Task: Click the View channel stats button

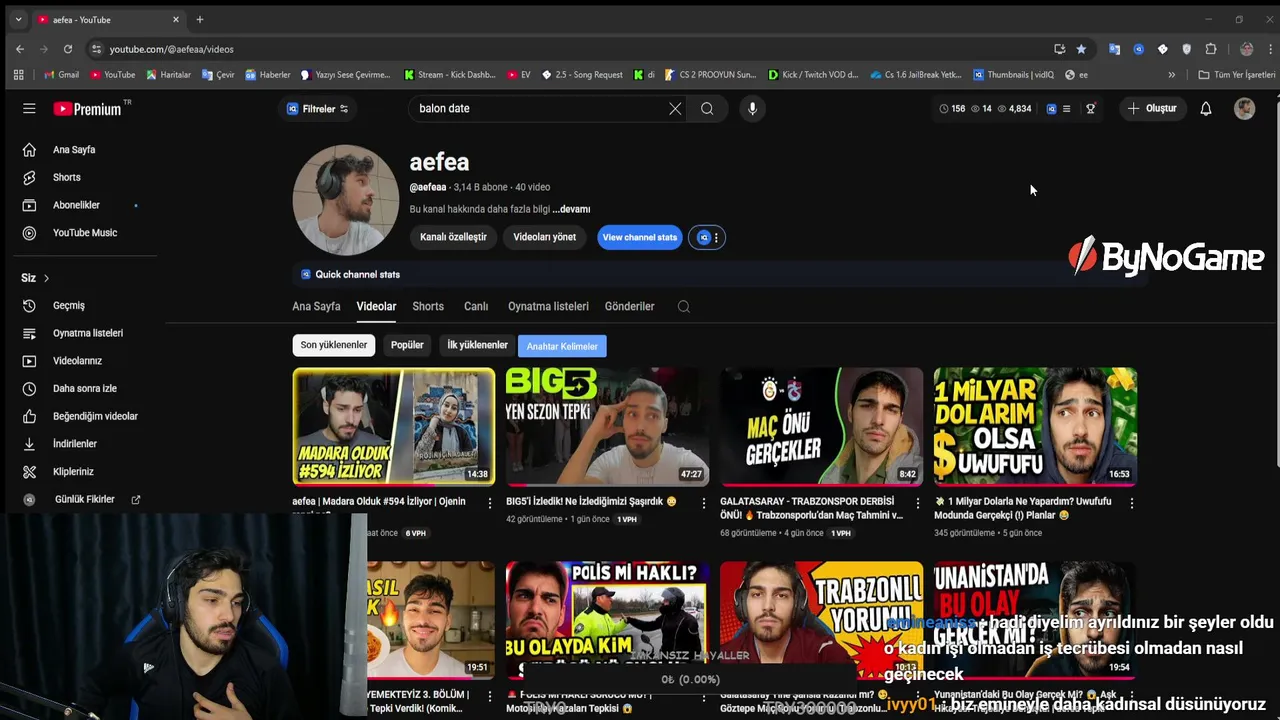Action: (x=640, y=237)
